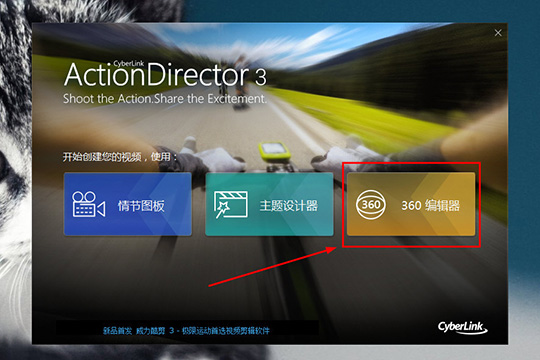Click the video camera storyboard icon
The height and width of the screenshot is (360, 540).
click(89, 205)
